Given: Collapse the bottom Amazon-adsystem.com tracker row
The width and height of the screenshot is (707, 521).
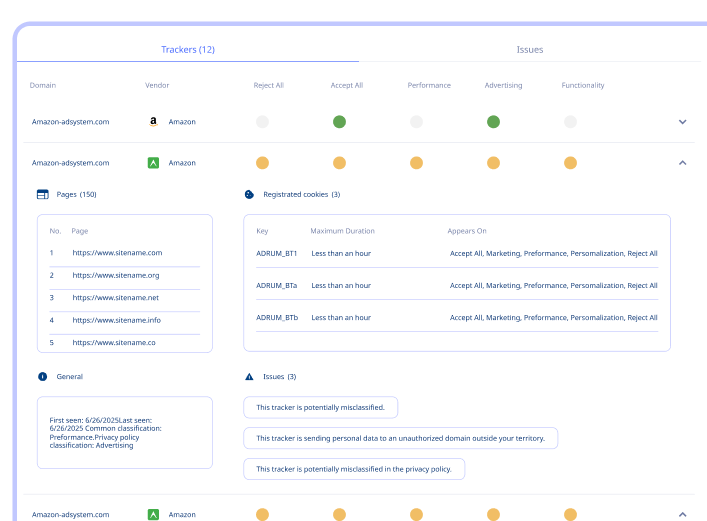Looking at the screenshot, I should pos(682,514).
